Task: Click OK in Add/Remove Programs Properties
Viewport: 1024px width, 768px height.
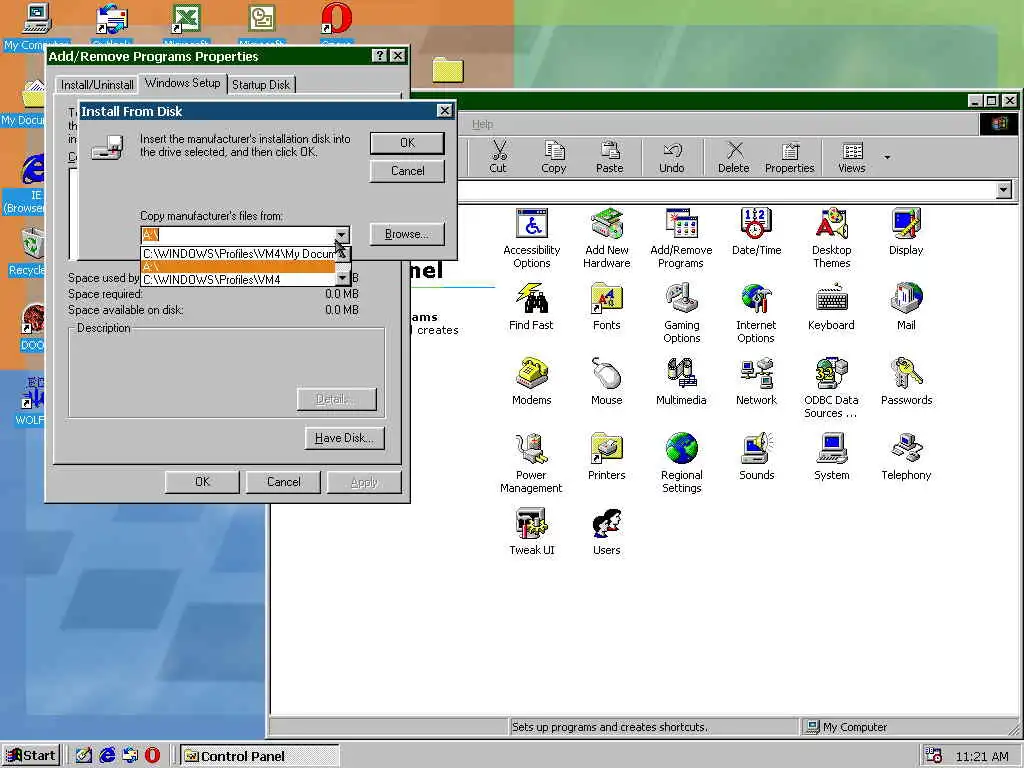Action: tap(202, 482)
